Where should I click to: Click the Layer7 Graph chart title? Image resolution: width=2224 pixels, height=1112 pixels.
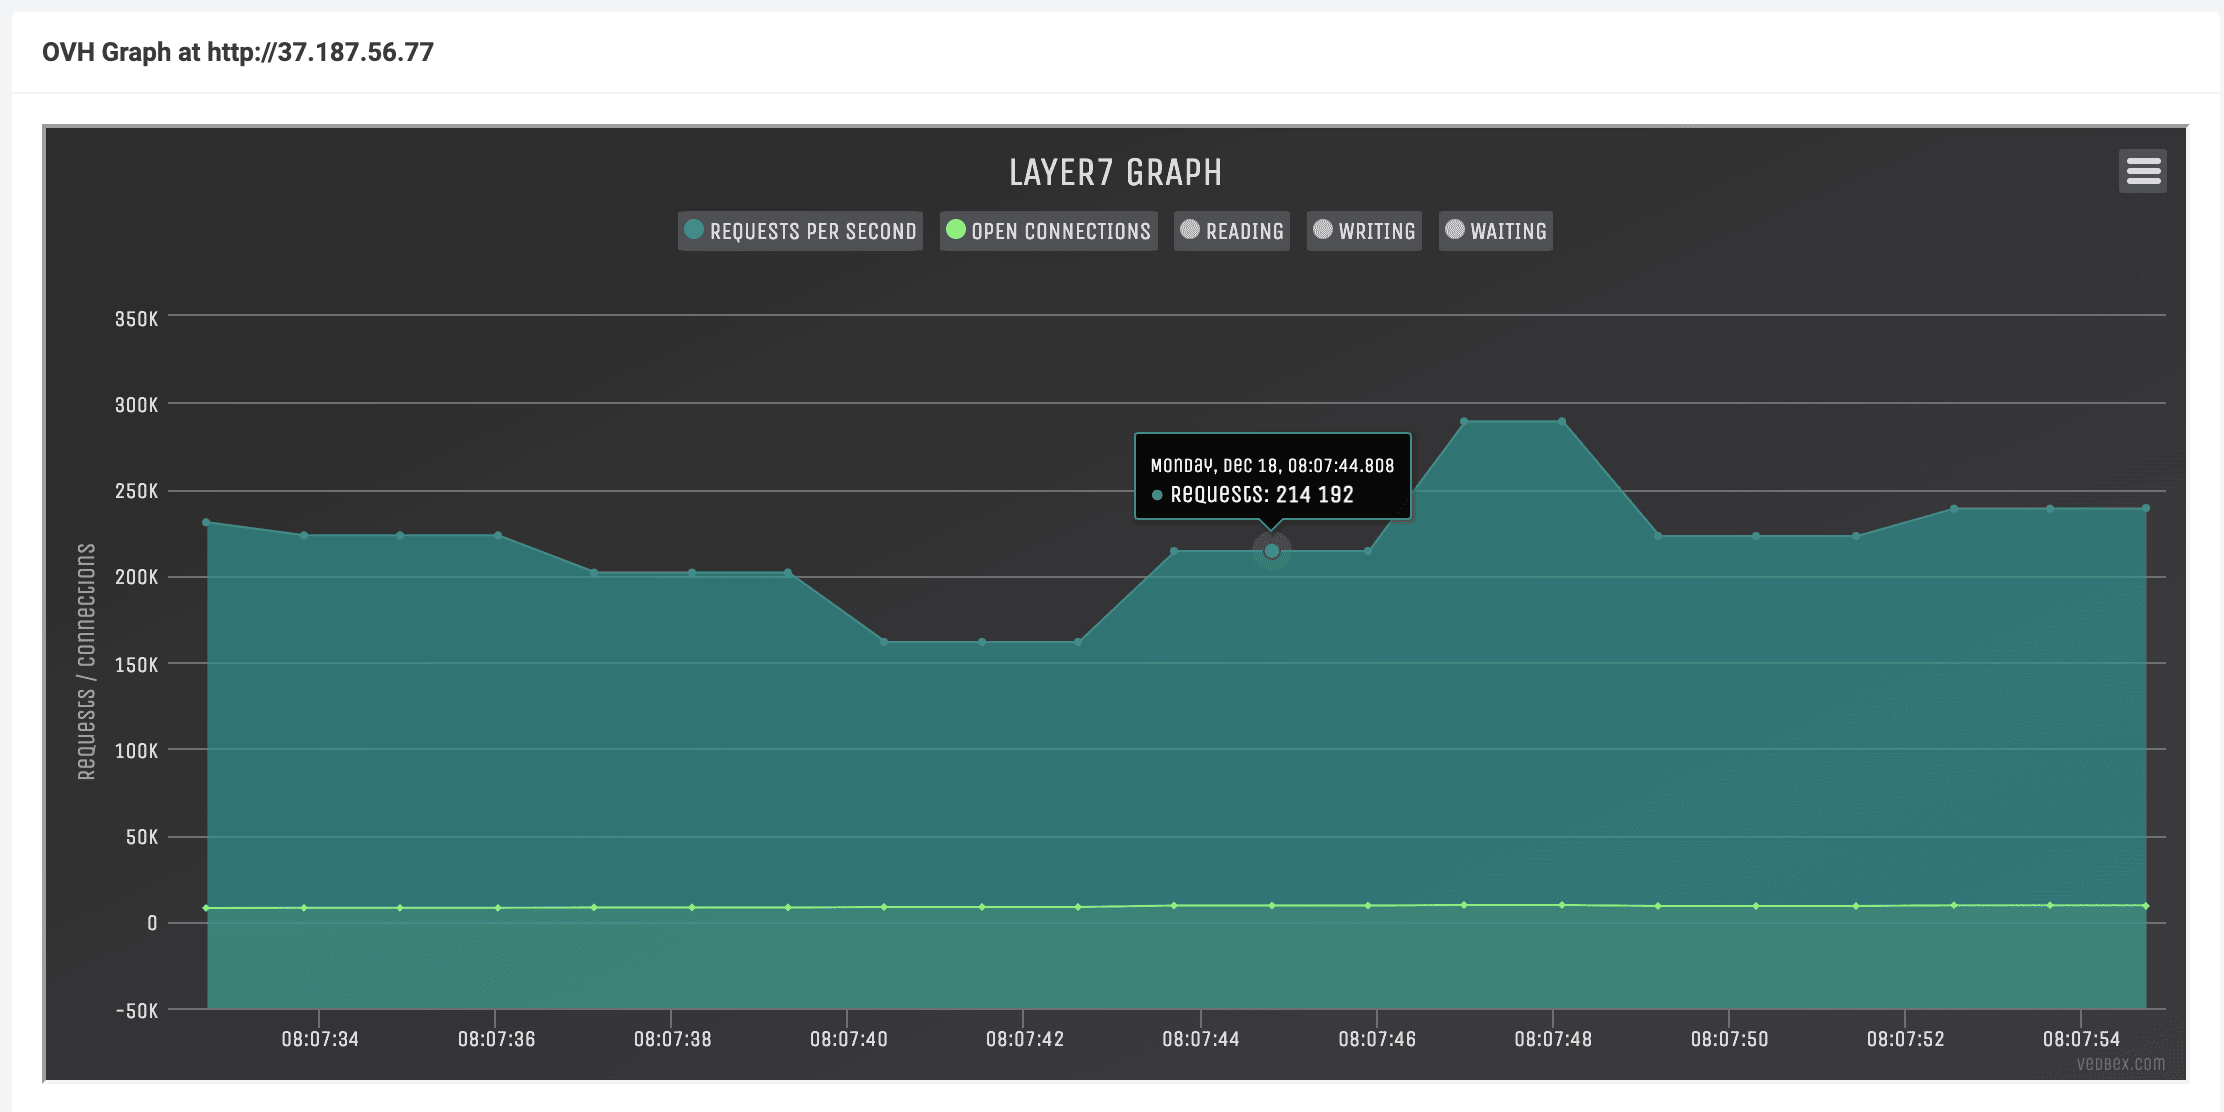[1115, 173]
